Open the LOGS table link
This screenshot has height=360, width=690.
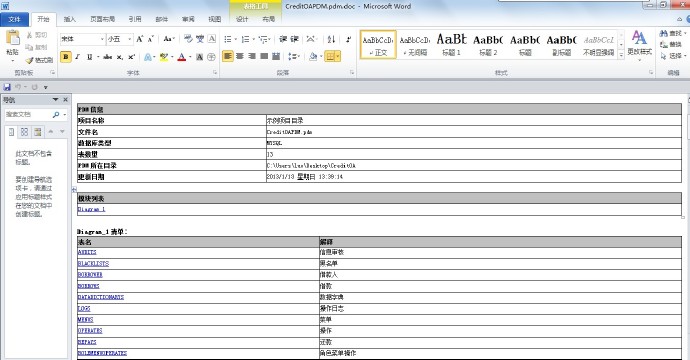click(84, 309)
